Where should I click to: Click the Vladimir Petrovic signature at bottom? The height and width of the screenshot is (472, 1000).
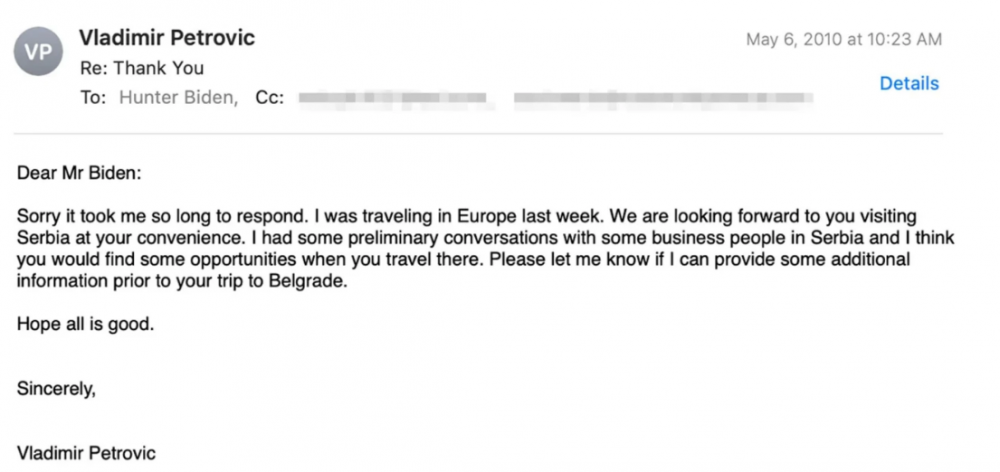point(86,454)
